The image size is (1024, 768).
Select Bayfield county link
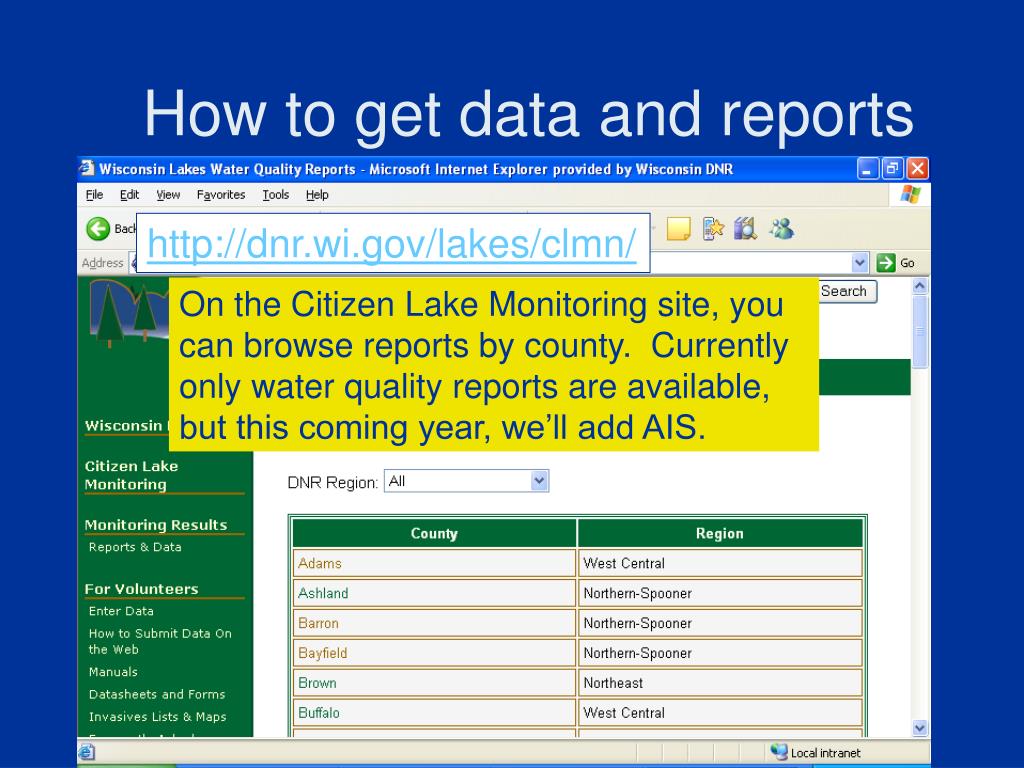pos(323,653)
